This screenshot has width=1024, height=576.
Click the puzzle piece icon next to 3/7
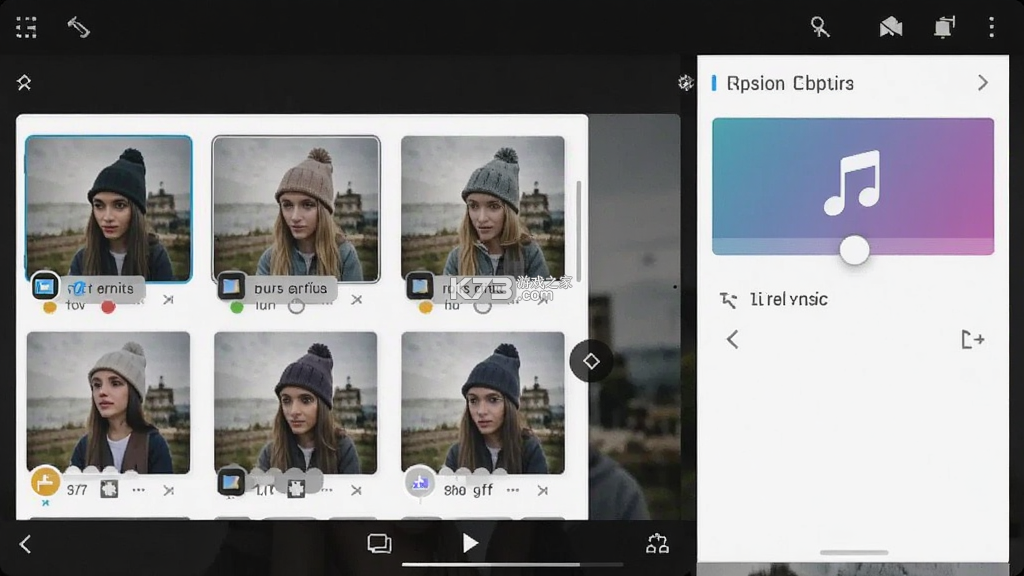point(109,489)
